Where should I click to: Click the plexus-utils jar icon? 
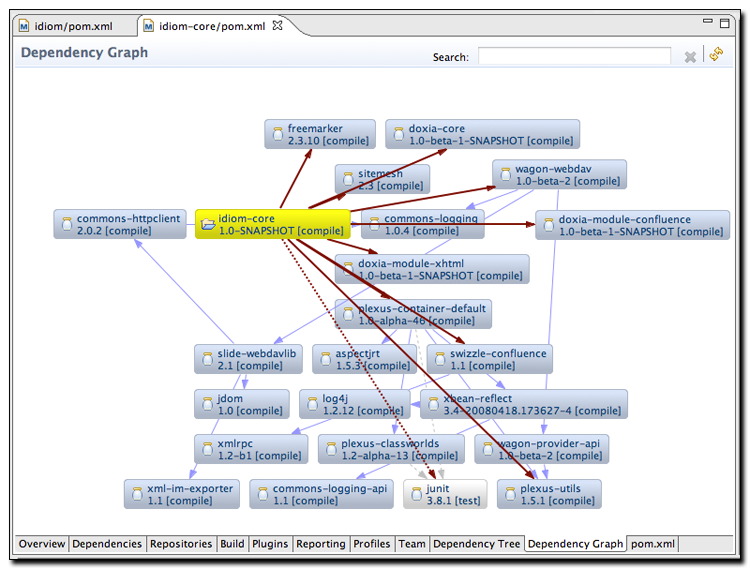click(509, 495)
